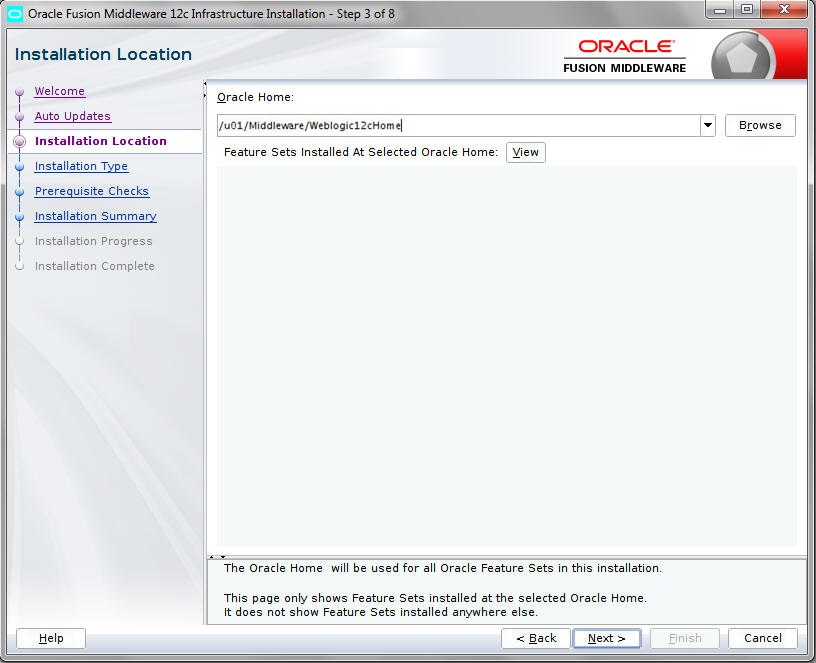Click the Installation Location current-step marker
The height and width of the screenshot is (663, 816).
pos(20,141)
